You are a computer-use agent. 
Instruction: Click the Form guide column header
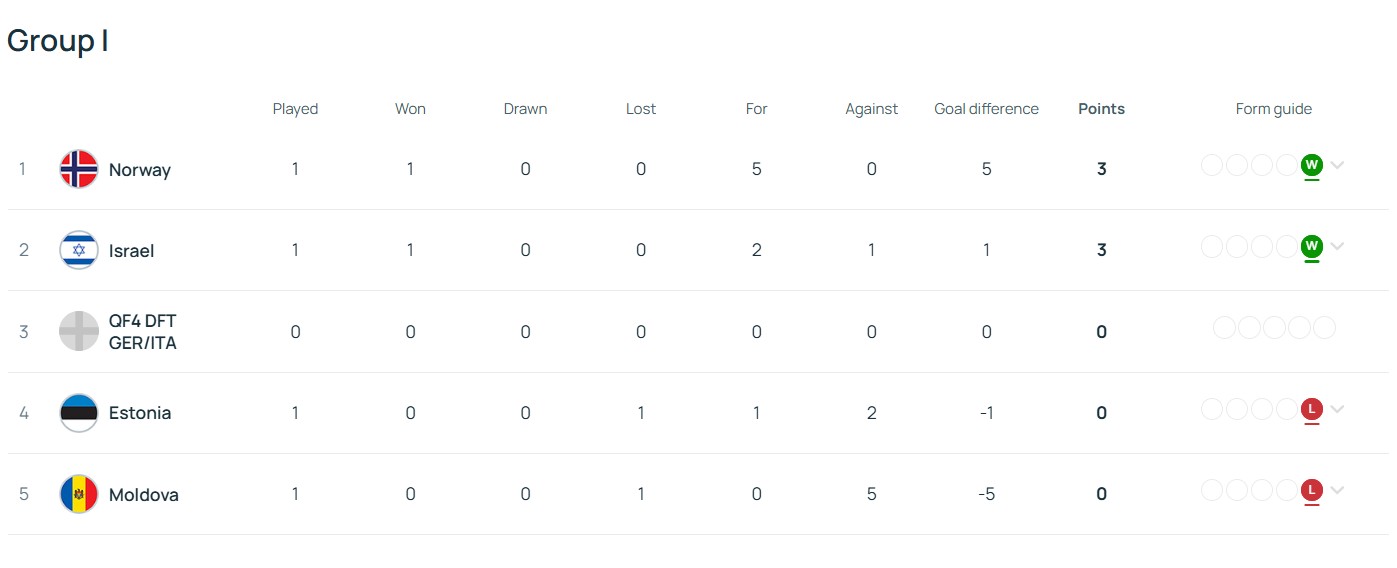coord(1273,109)
